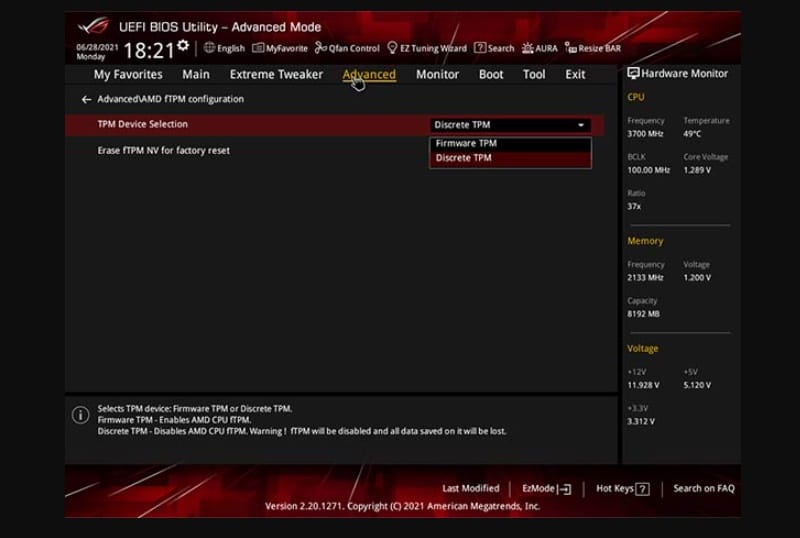Click the Core Voltage value 1.289 V

pos(697,170)
